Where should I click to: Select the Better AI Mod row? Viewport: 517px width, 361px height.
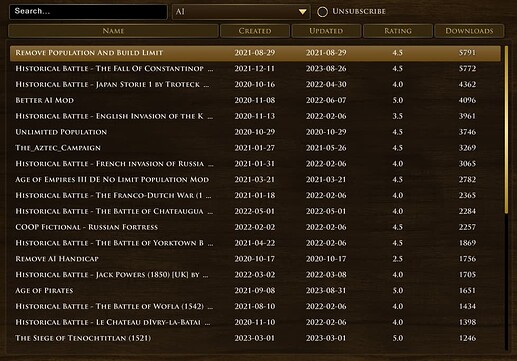tap(255, 100)
